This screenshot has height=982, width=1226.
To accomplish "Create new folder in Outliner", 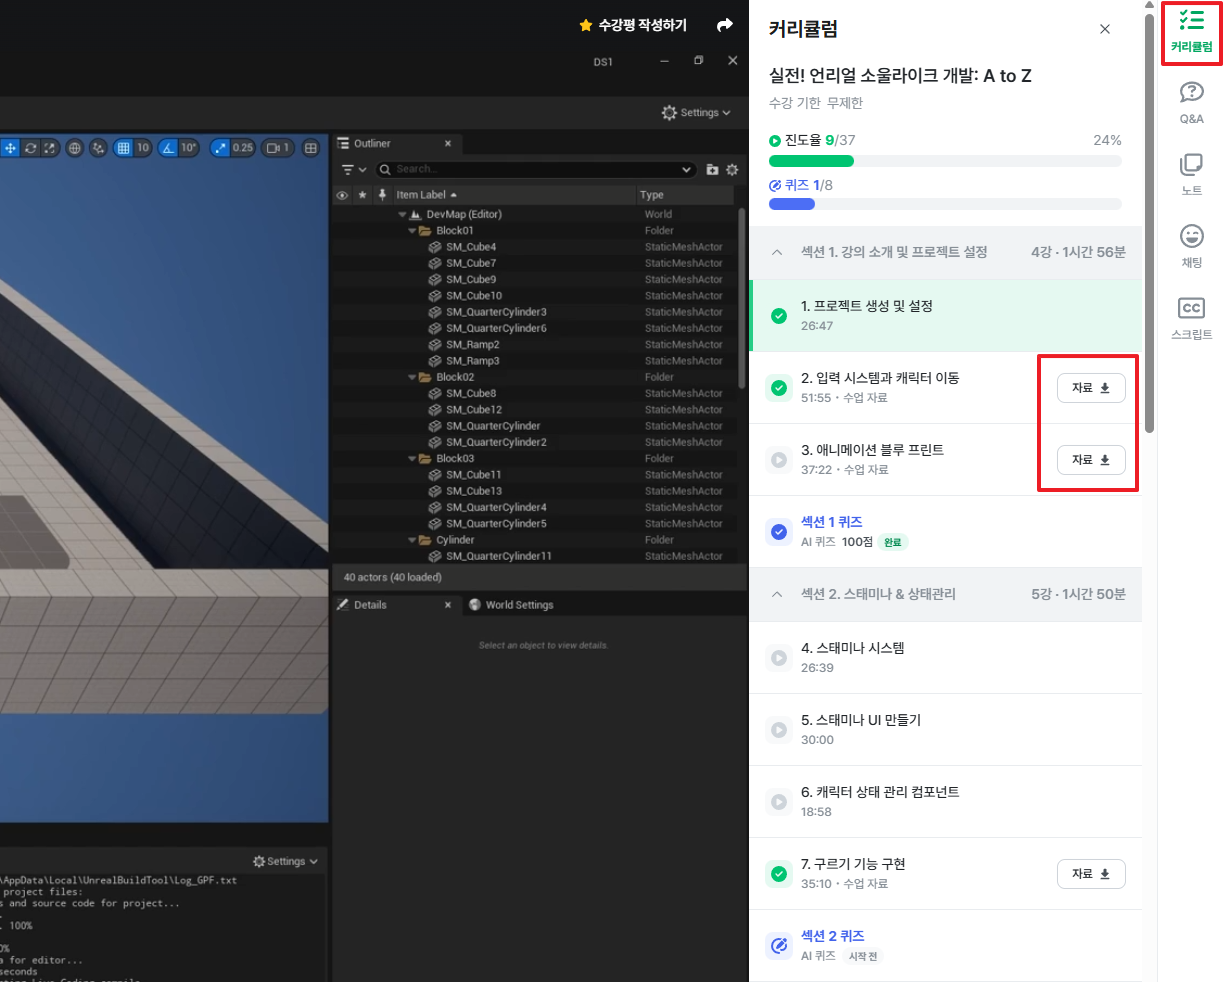I will pyautogui.click(x=712, y=170).
